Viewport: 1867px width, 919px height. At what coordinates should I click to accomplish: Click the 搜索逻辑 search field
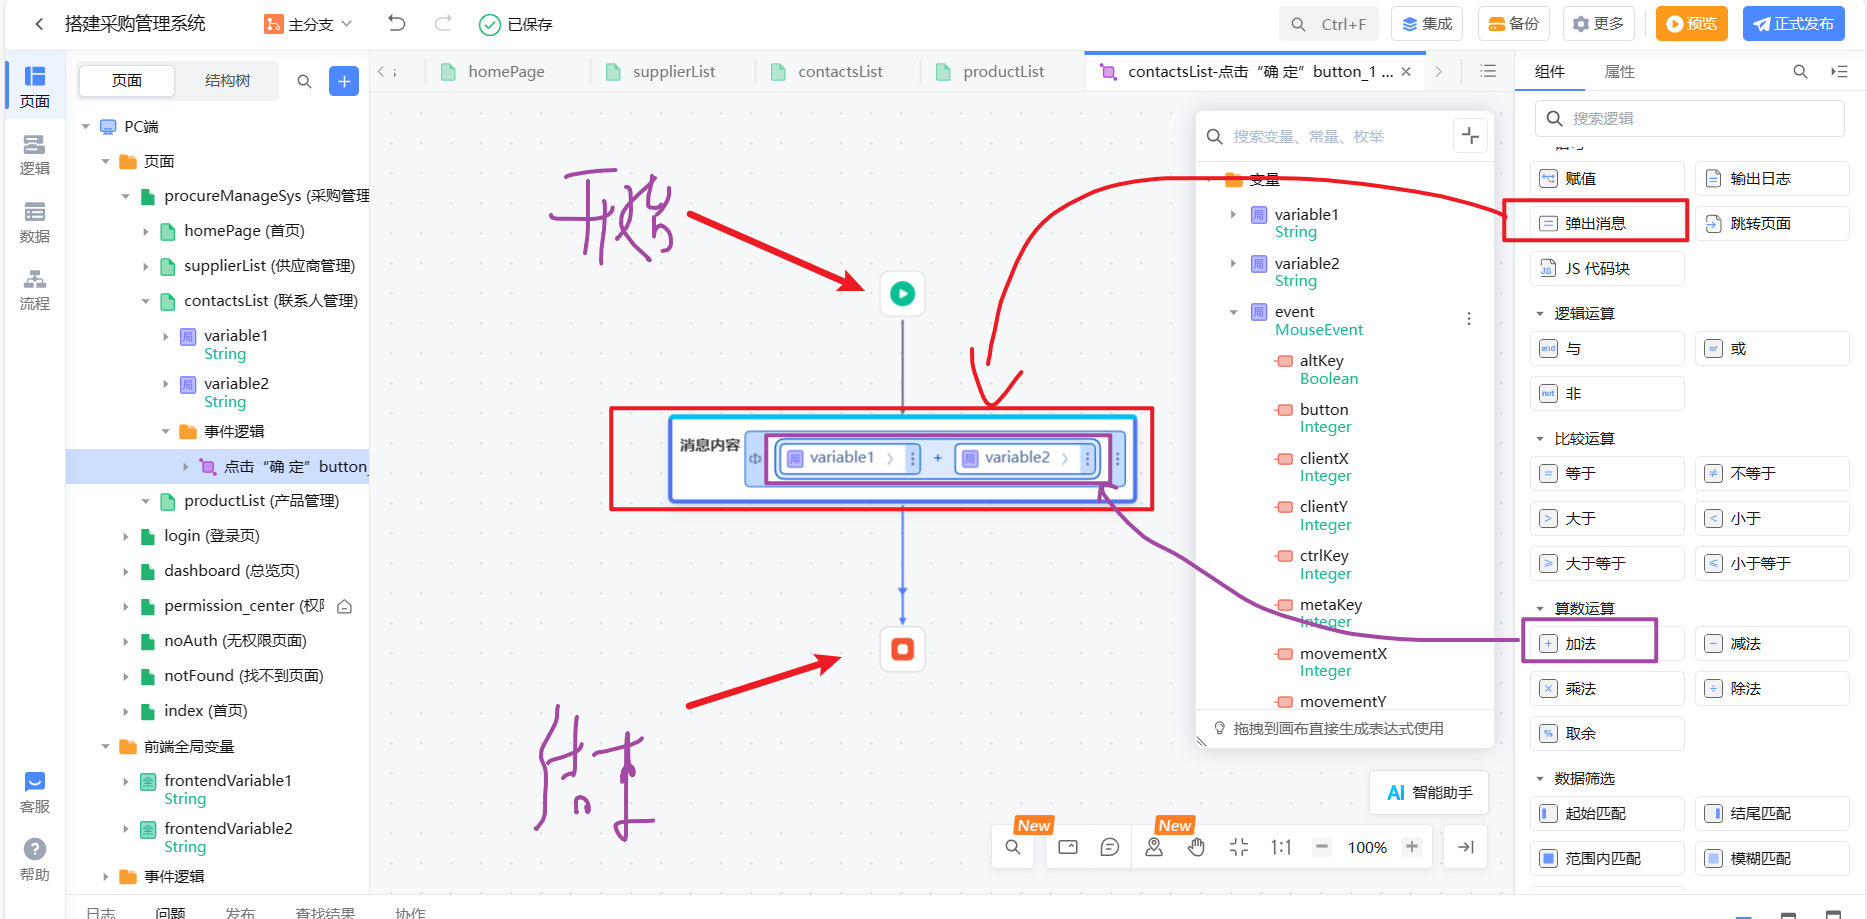click(x=1690, y=119)
